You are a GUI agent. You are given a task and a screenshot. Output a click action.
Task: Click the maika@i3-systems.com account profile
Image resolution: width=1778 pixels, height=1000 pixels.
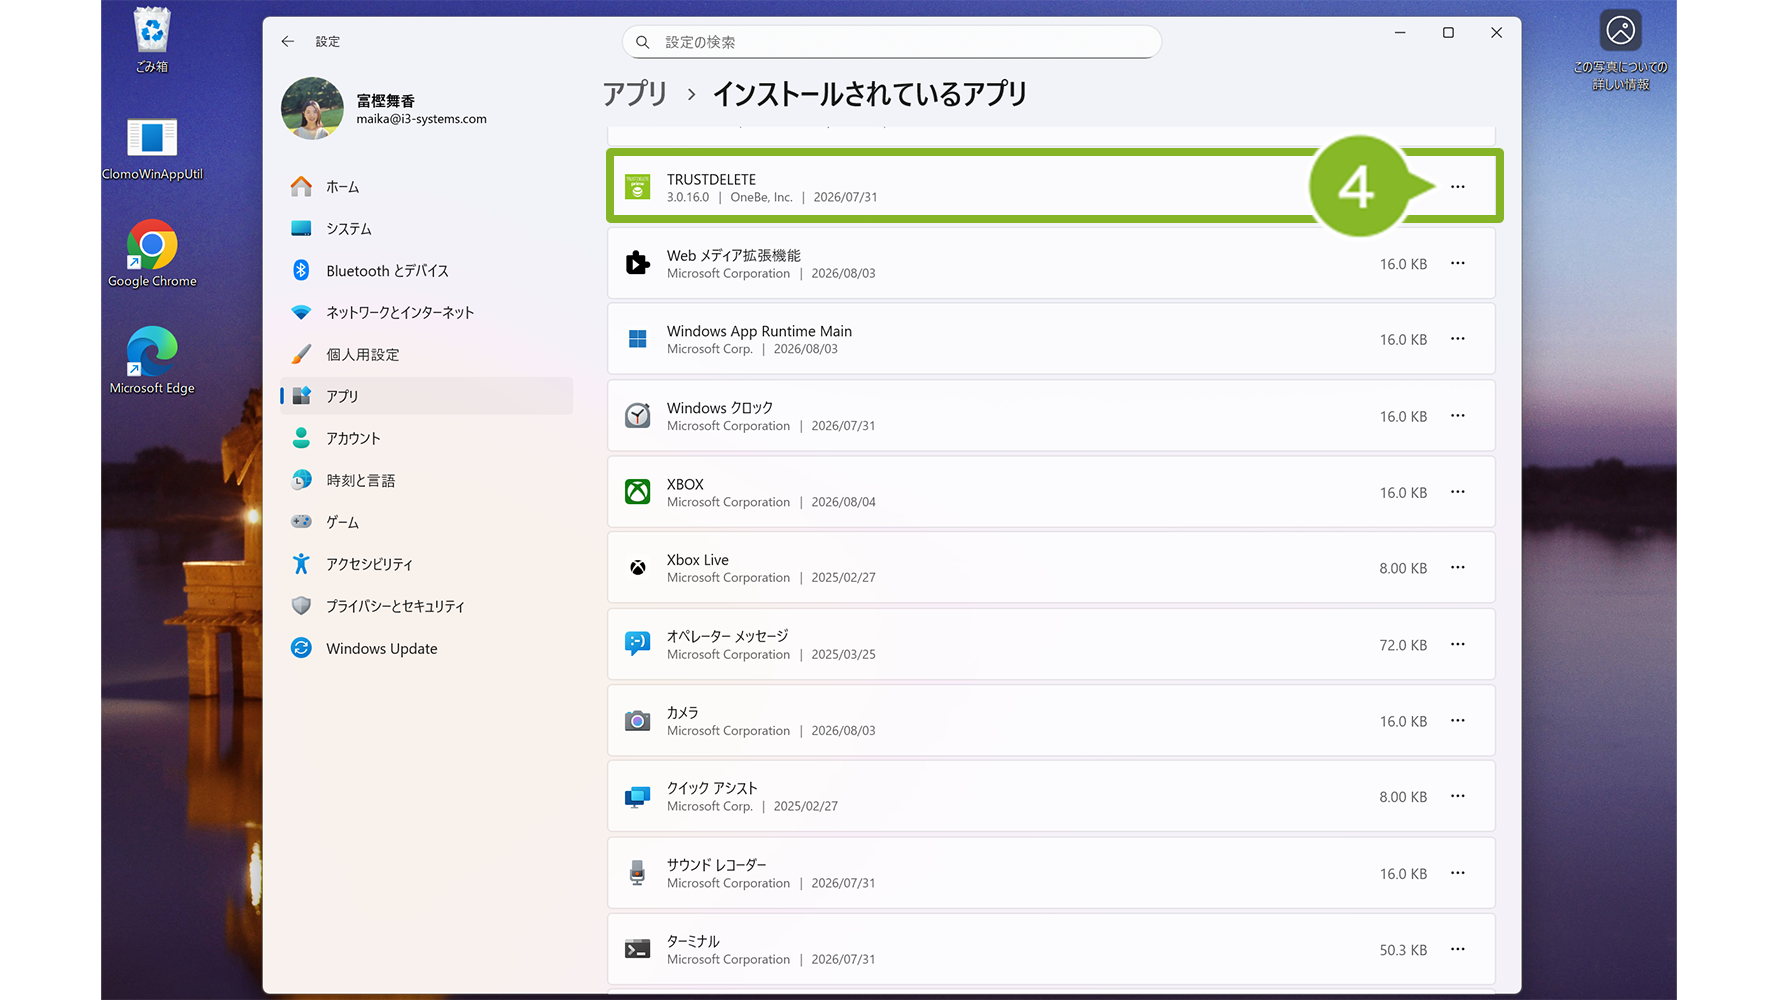coord(385,108)
